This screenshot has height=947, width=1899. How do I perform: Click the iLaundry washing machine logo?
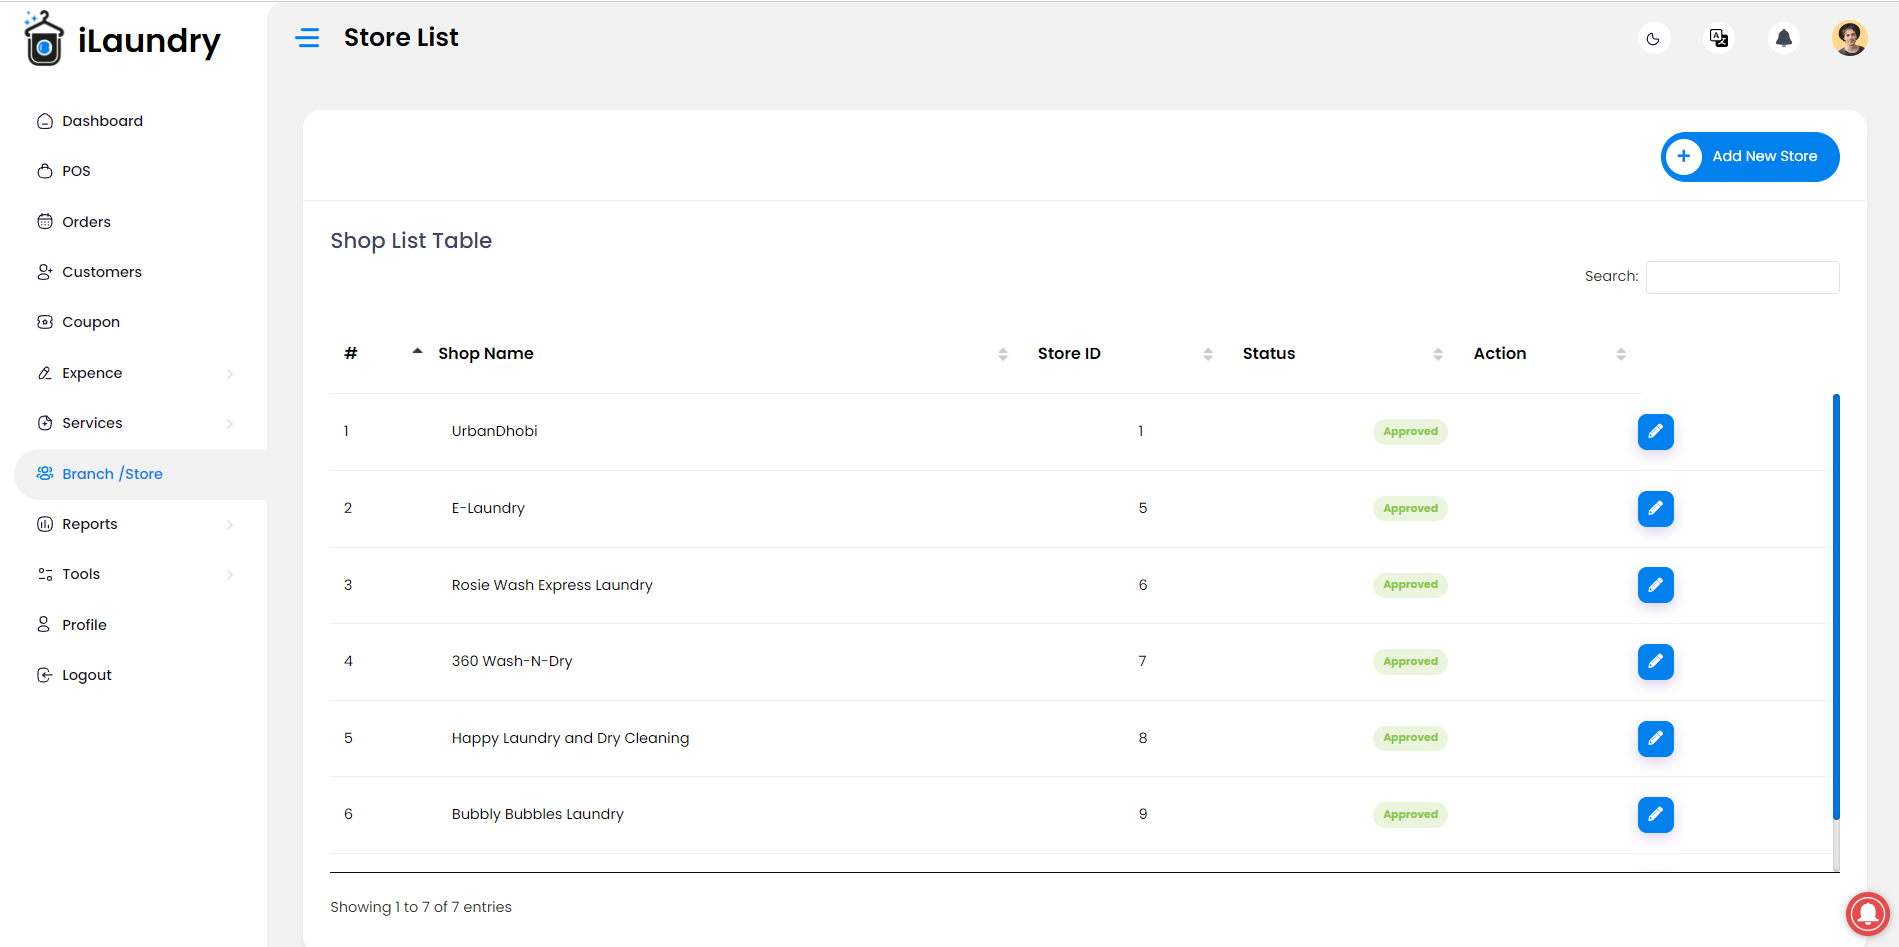point(43,39)
